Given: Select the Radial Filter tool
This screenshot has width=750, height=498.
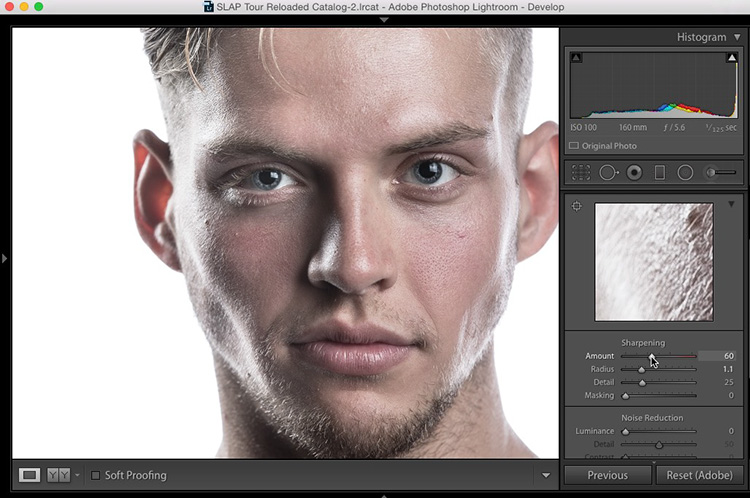Looking at the screenshot, I should [x=685, y=172].
